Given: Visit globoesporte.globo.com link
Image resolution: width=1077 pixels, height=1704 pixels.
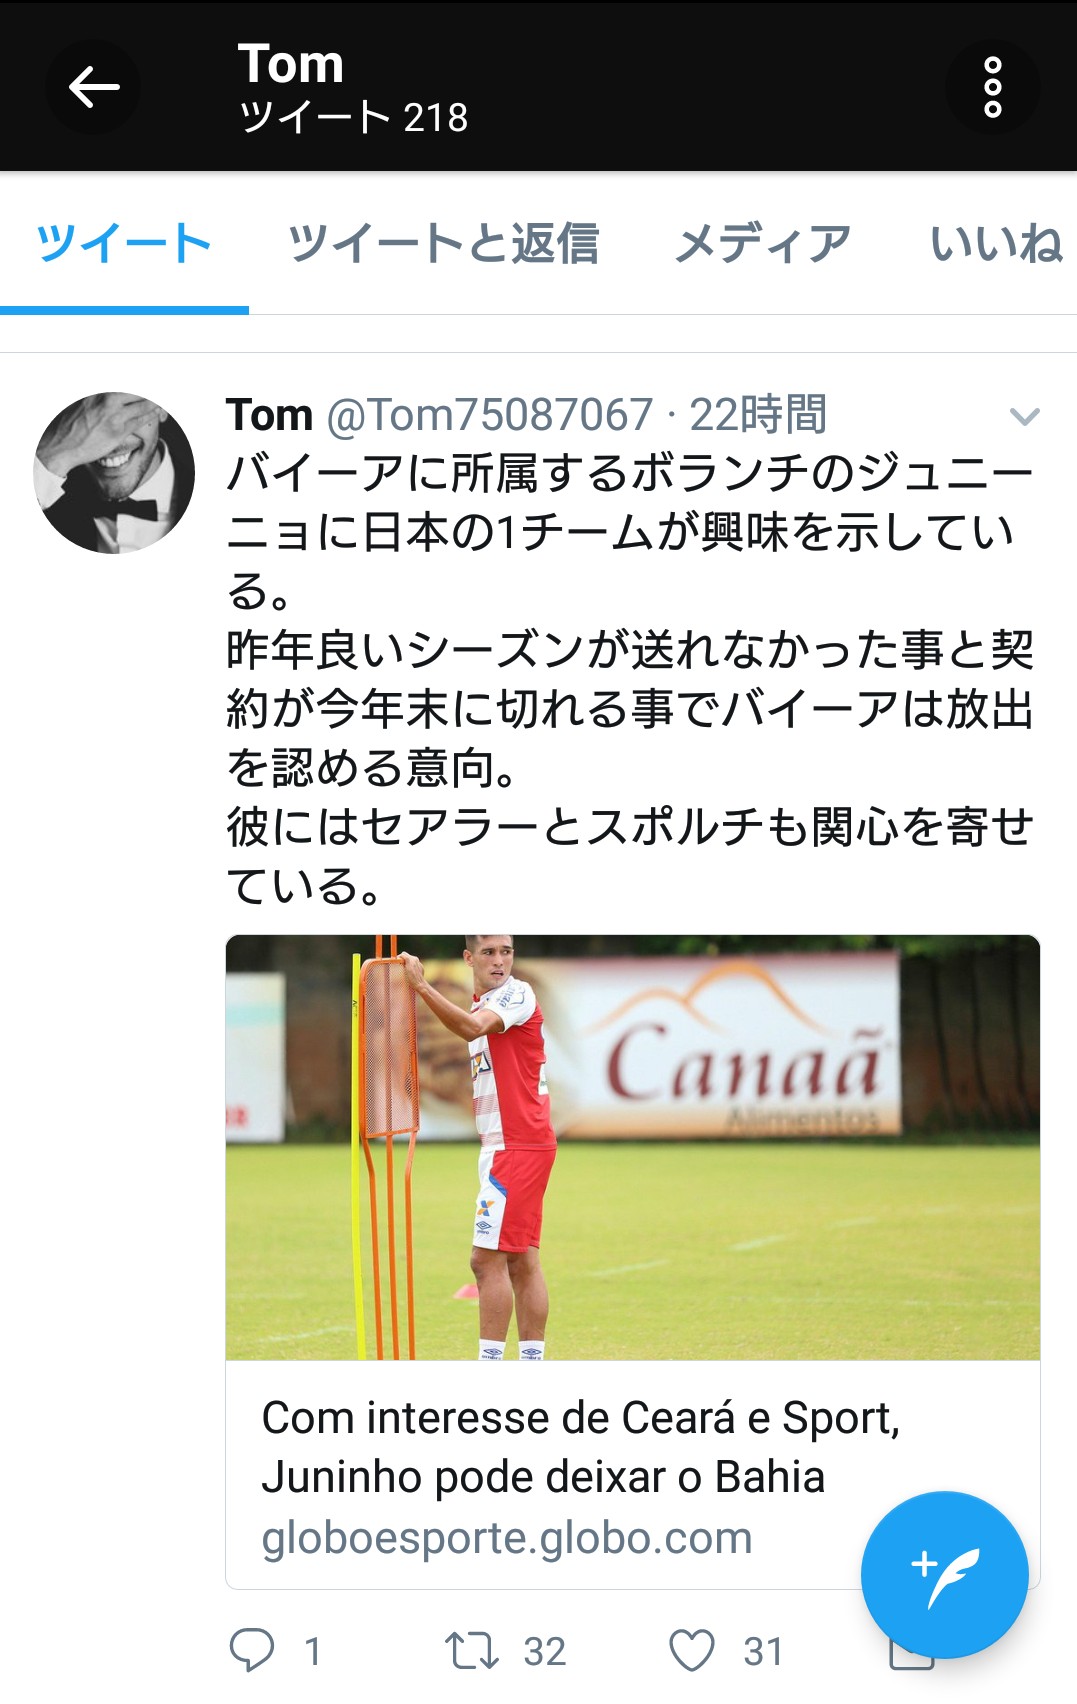Looking at the screenshot, I should [x=507, y=1538].
